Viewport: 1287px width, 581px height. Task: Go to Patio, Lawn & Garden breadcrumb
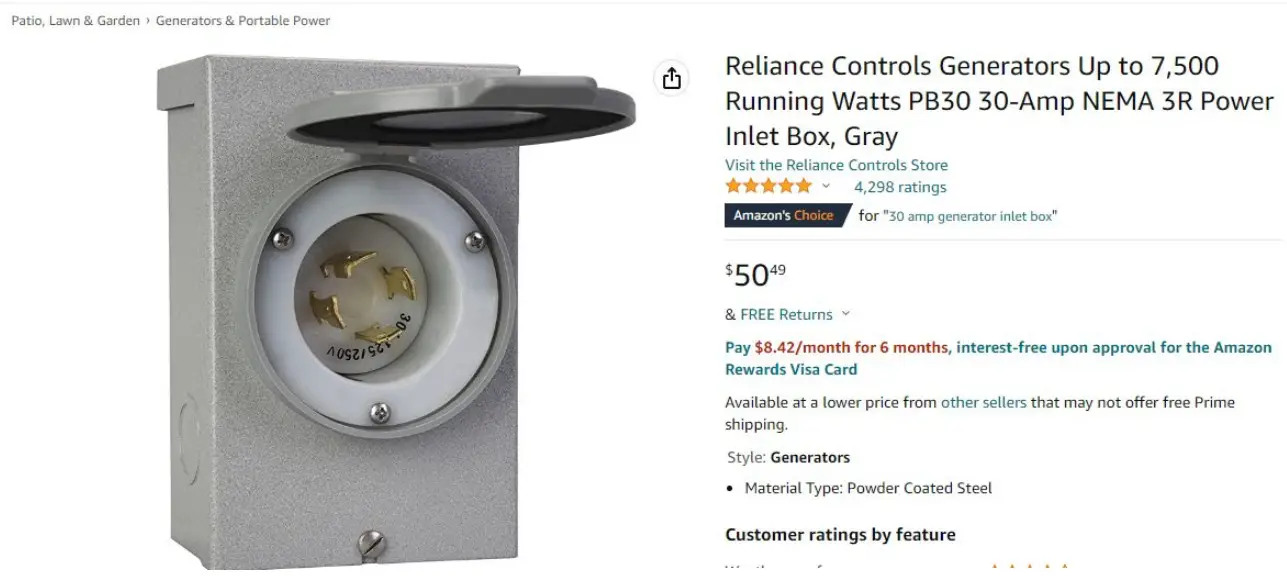click(x=76, y=21)
